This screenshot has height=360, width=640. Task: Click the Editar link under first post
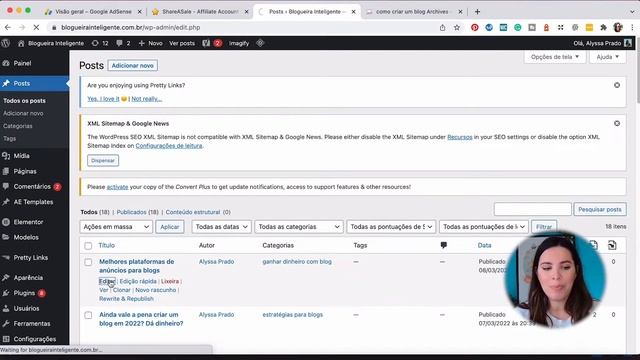pyautogui.click(x=107, y=281)
